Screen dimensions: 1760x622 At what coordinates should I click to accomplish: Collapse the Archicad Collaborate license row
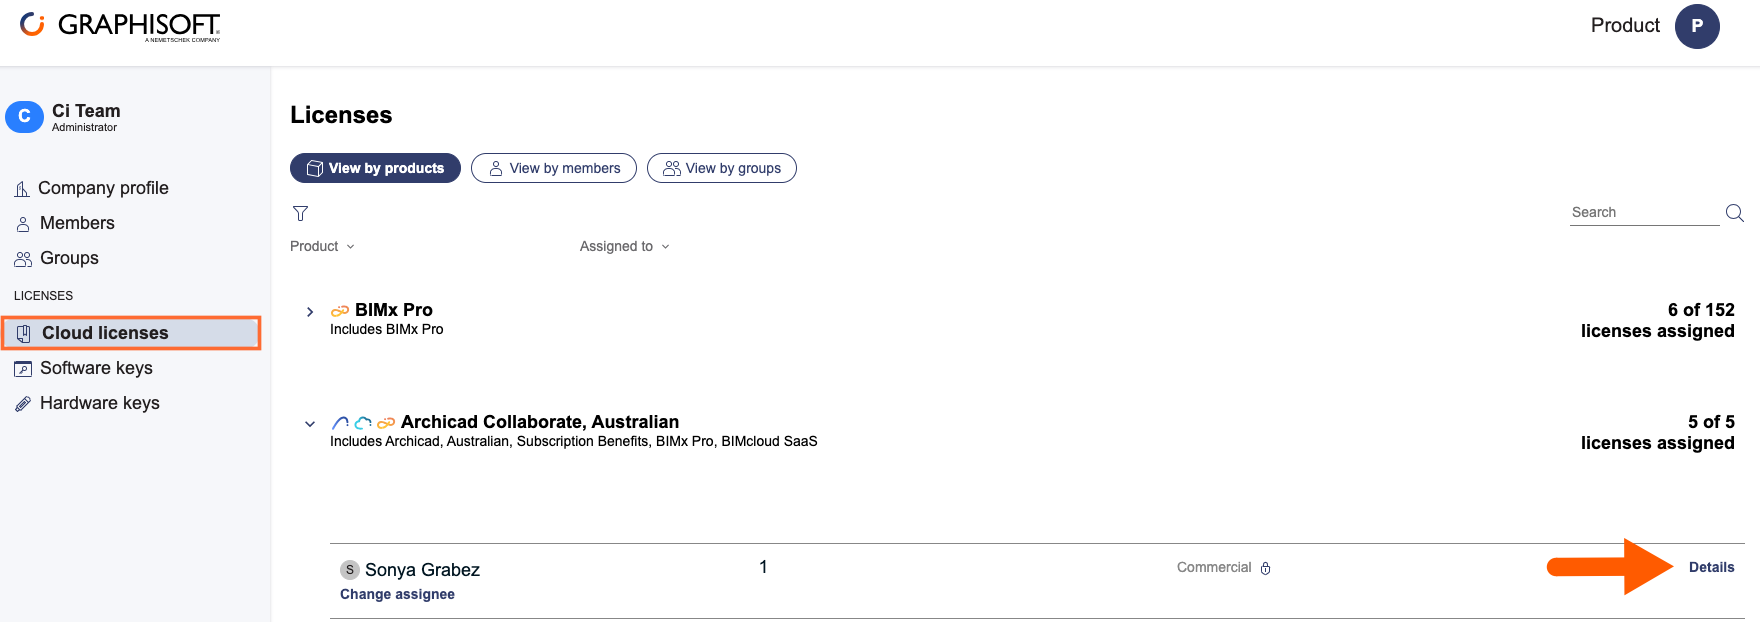point(310,424)
